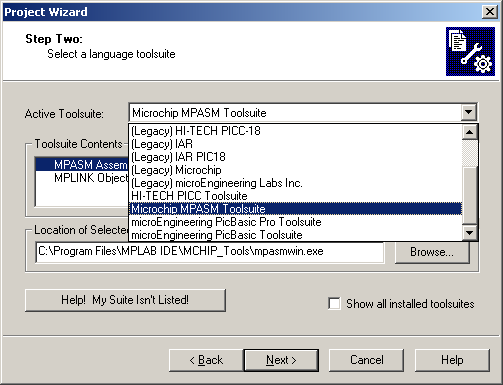Click the dropdown list scroll up arrow
Viewport: 503px width, 385px height.
click(x=470, y=132)
